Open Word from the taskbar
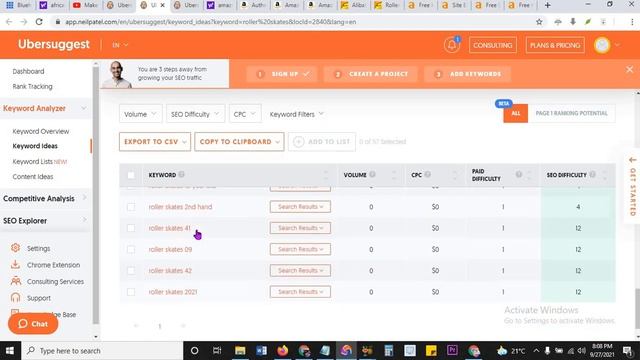This screenshot has width=640, height=360. click(261, 351)
